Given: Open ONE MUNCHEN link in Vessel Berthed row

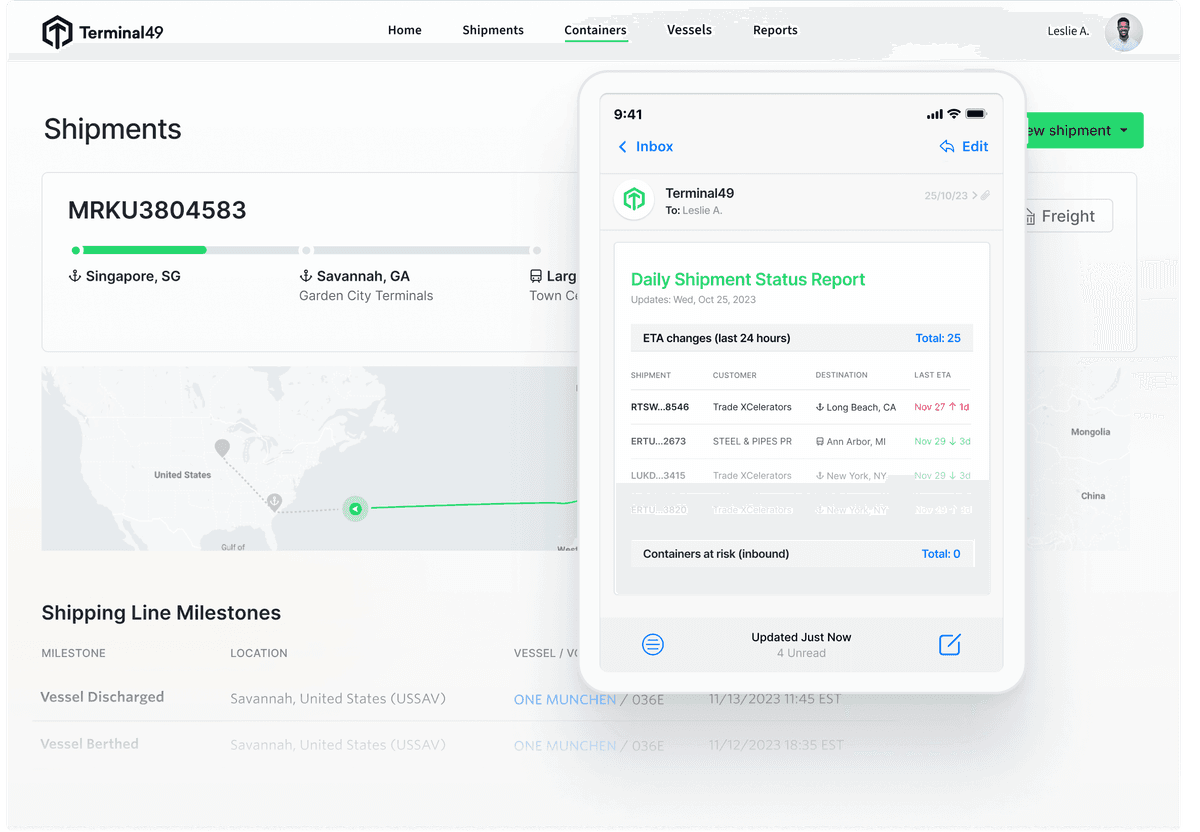Looking at the screenshot, I should [565, 746].
